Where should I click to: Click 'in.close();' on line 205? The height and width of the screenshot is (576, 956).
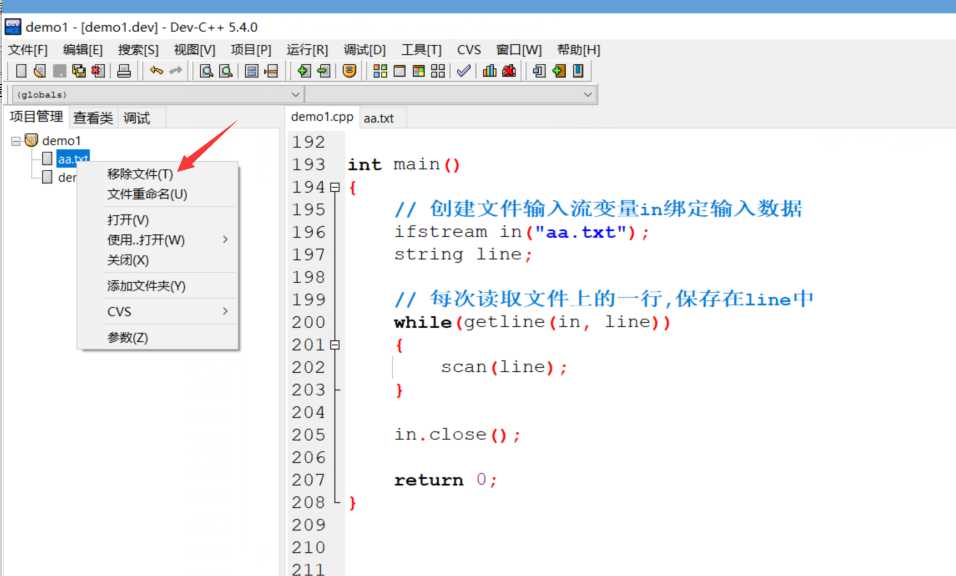457,435
